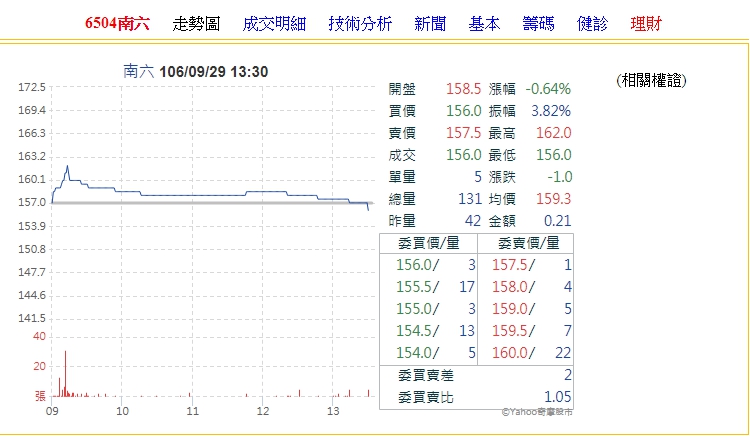Open the 基本 tab
Image resolution: width=750 pixels, height=437 pixels.
484,23
